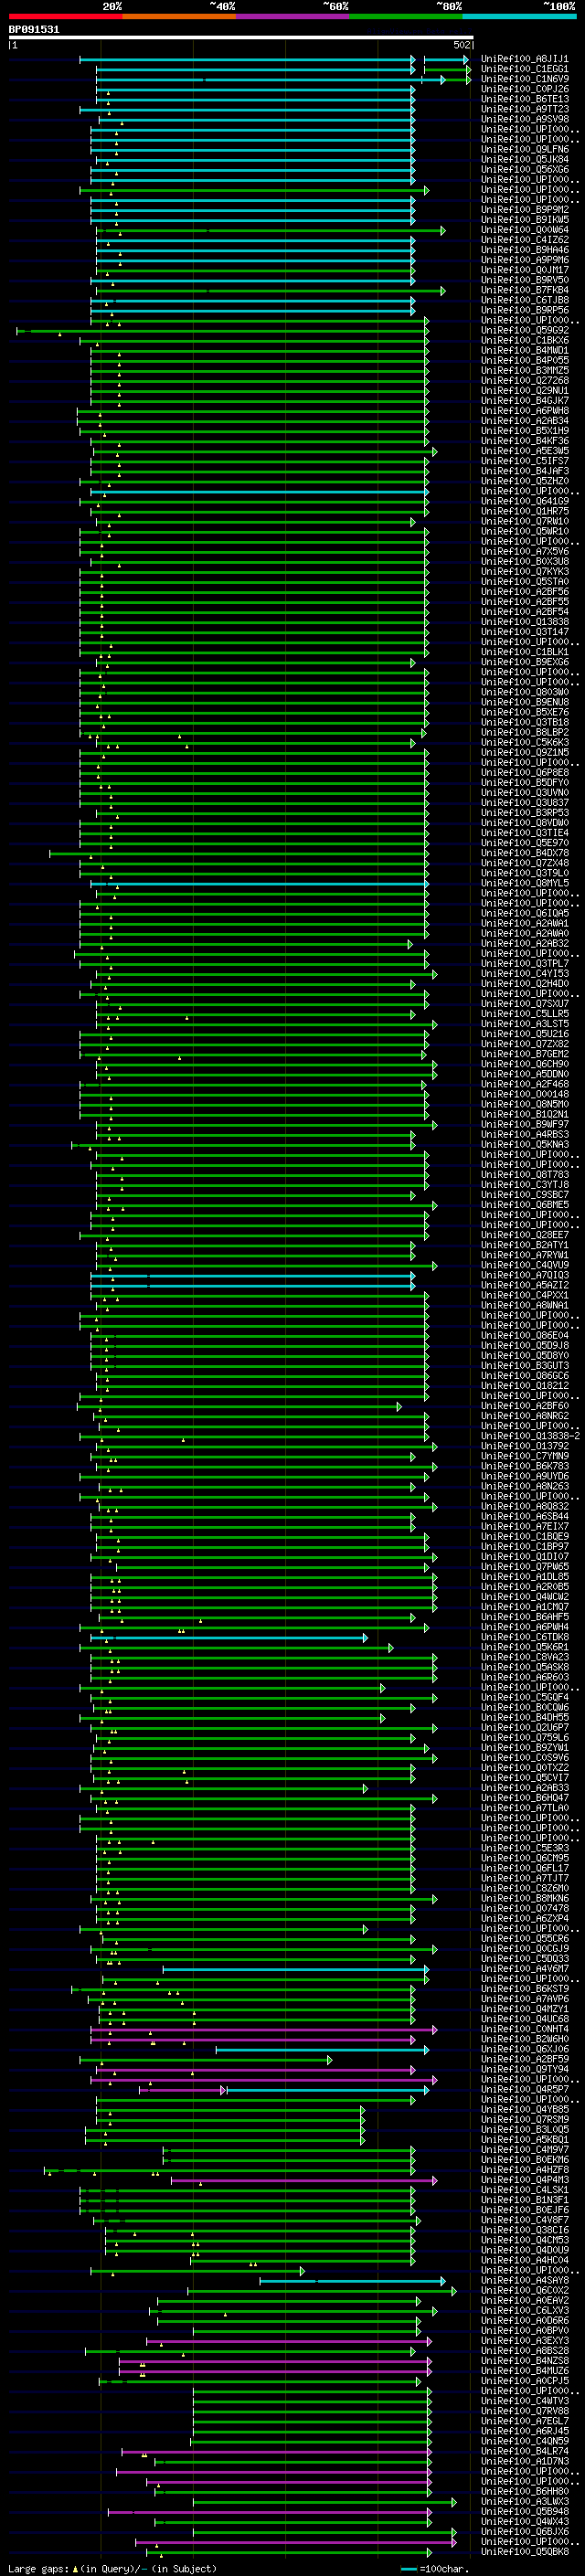Select the UniRef100_A4SAY8 label
The width and height of the screenshot is (585, 2576).
[524, 2281]
